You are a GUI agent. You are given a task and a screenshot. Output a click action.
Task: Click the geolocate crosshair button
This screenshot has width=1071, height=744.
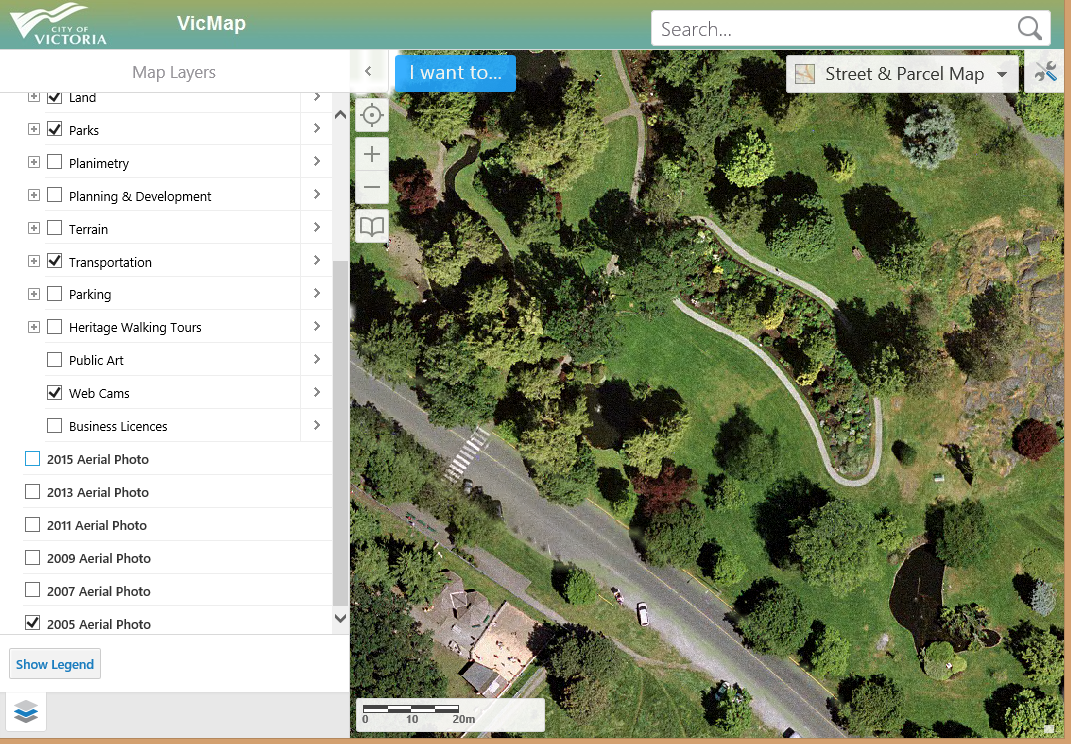tap(372, 115)
